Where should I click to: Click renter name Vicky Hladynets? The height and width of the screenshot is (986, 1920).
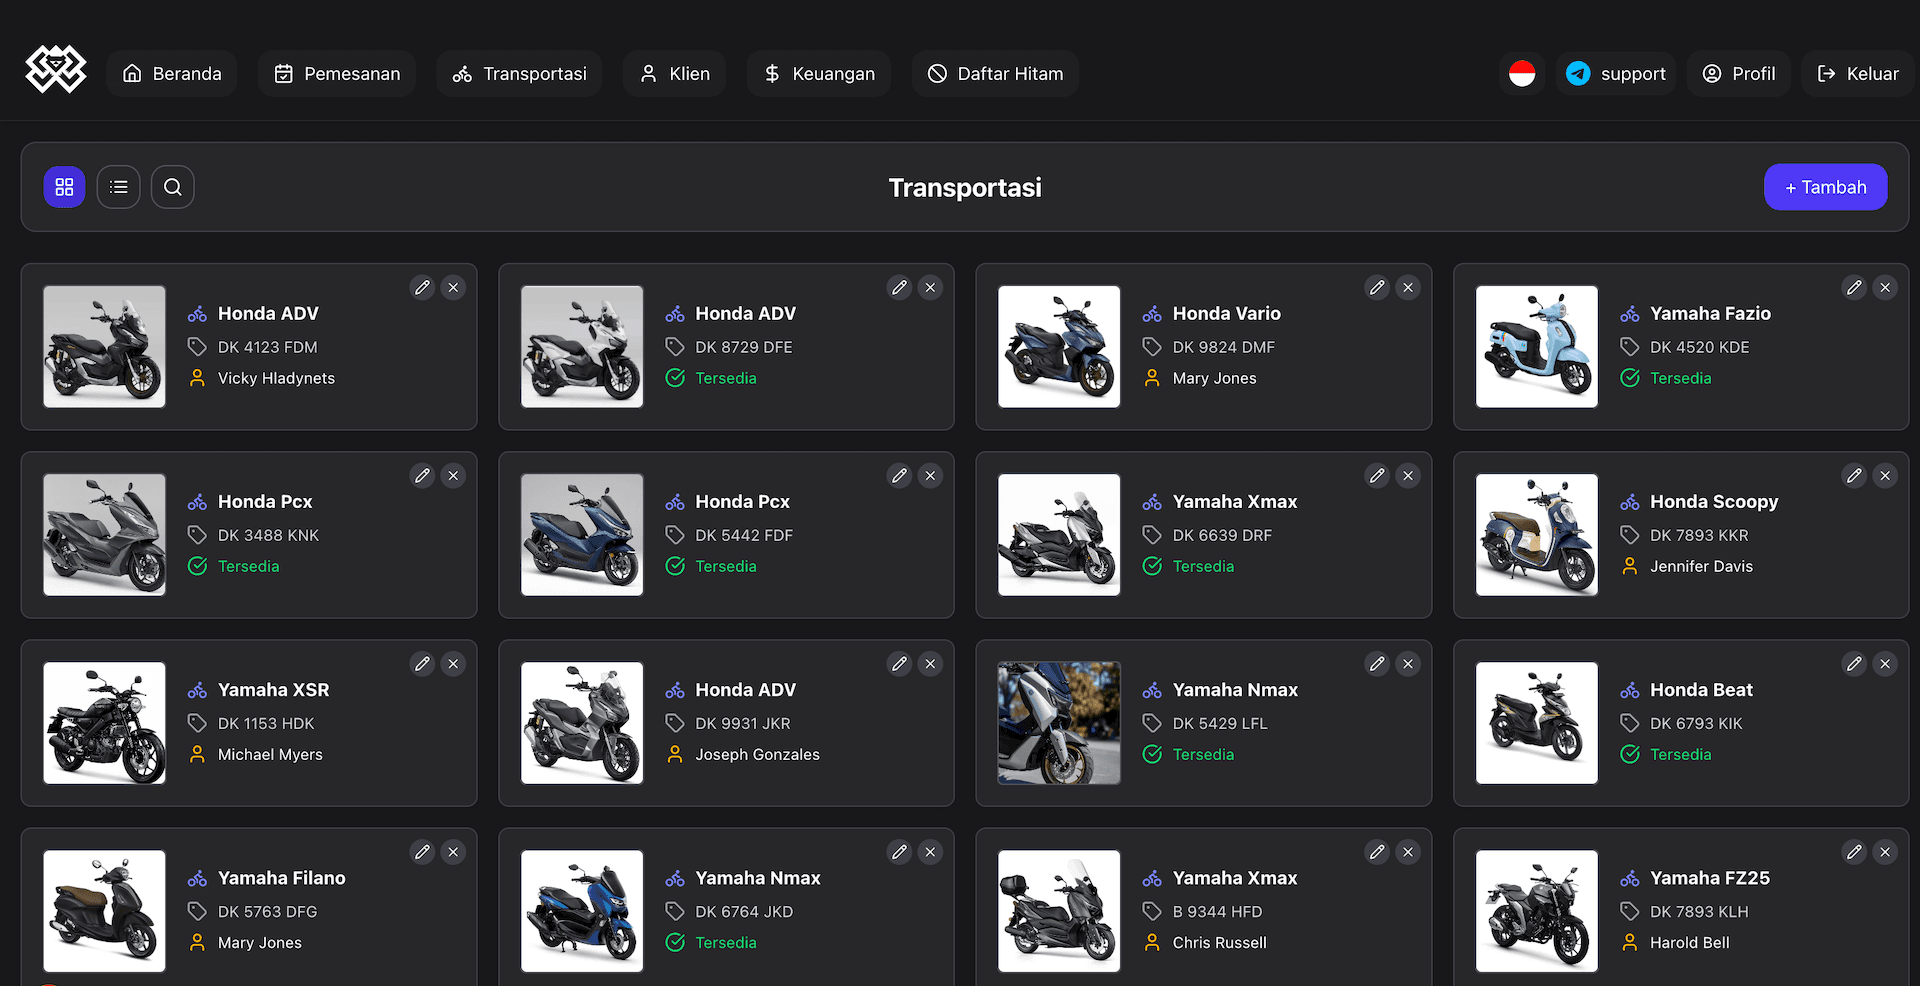[276, 378]
